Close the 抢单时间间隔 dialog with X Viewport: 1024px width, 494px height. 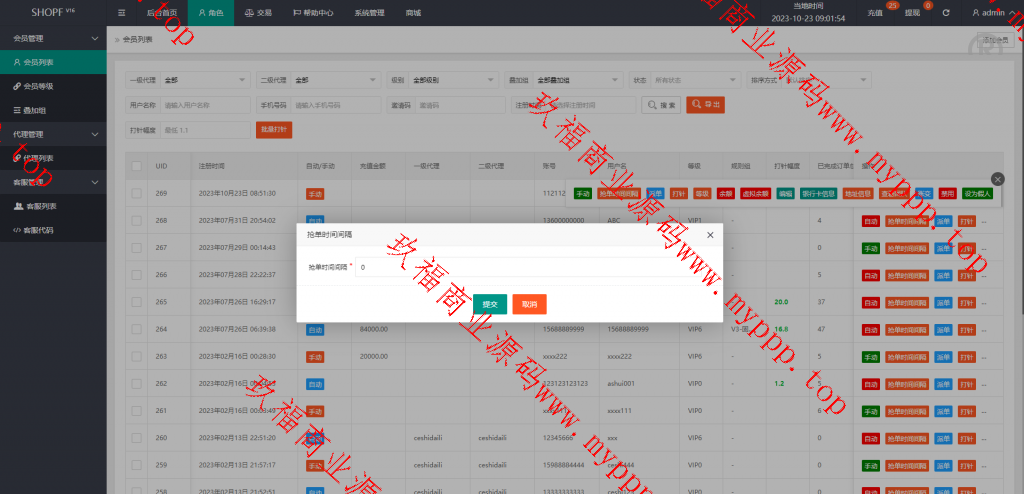[710, 234]
